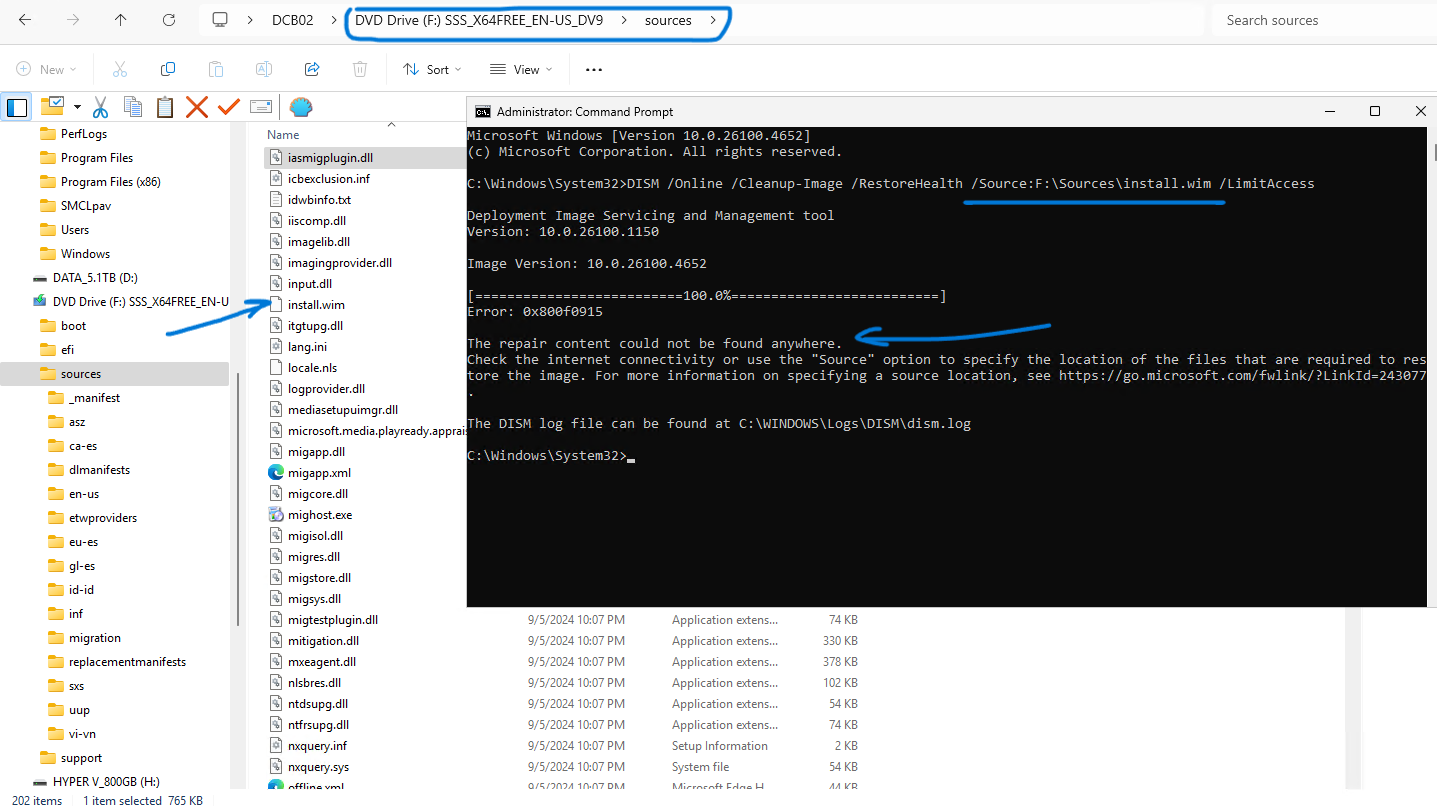Expand the chevron after sources in breadcrumb

(713, 20)
